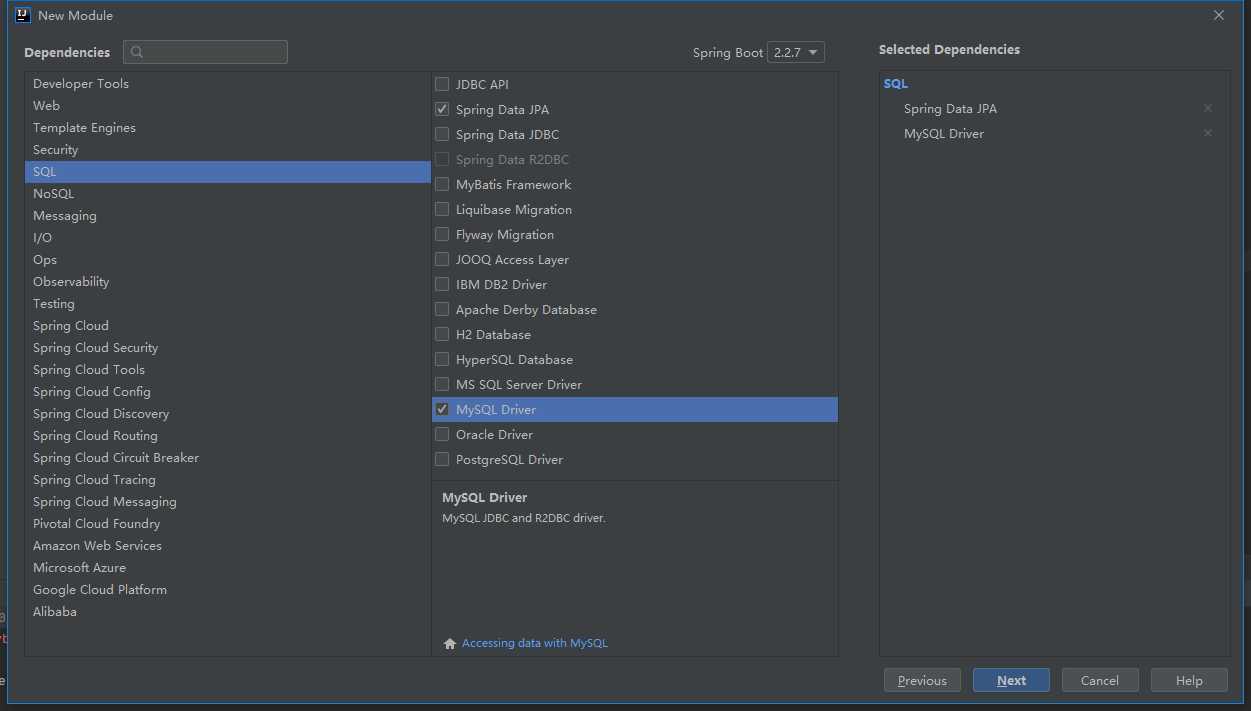
Task: Check Spring Data JDBC dependency
Action: coord(442,134)
